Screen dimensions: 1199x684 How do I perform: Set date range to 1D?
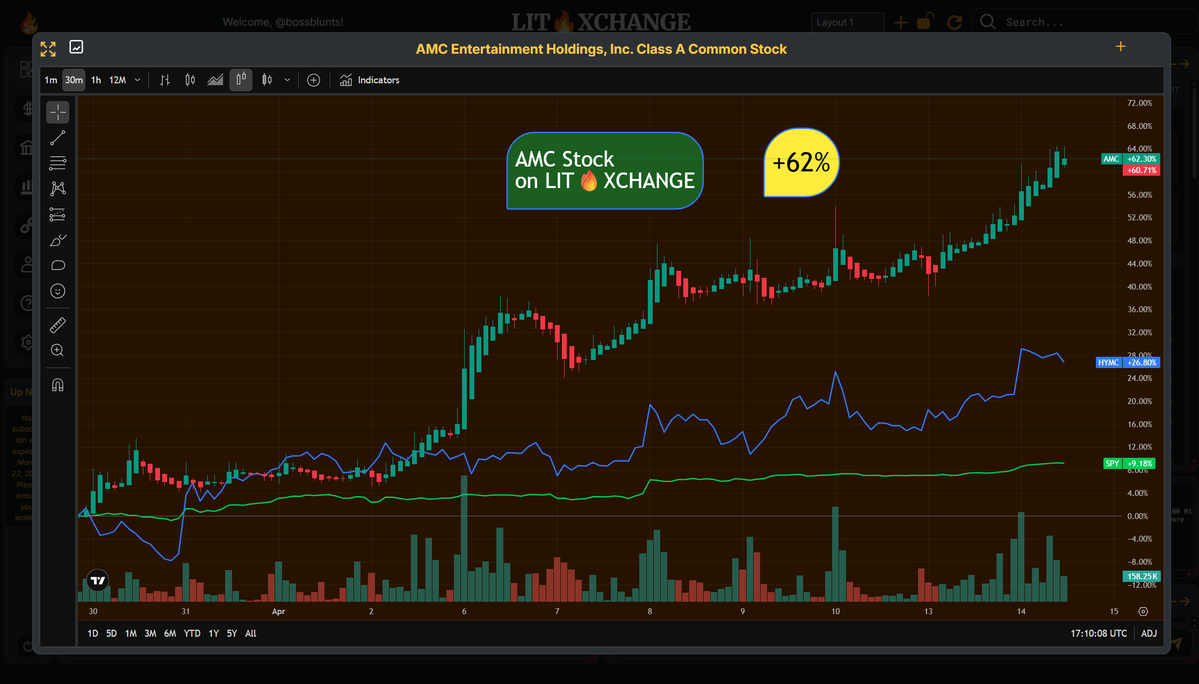click(93, 633)
